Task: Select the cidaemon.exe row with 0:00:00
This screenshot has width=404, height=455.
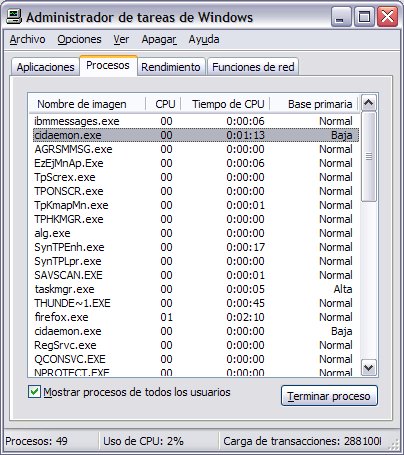Action: click(196, 331)
